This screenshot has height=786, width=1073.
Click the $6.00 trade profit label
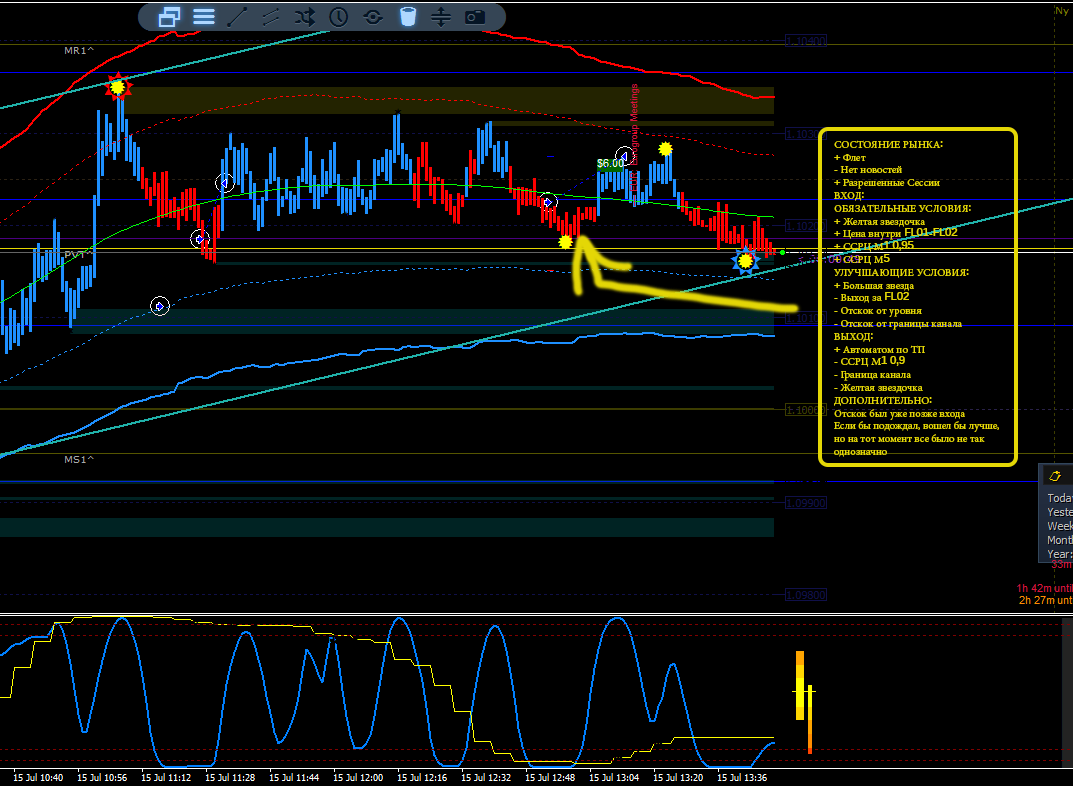(610, 163)
